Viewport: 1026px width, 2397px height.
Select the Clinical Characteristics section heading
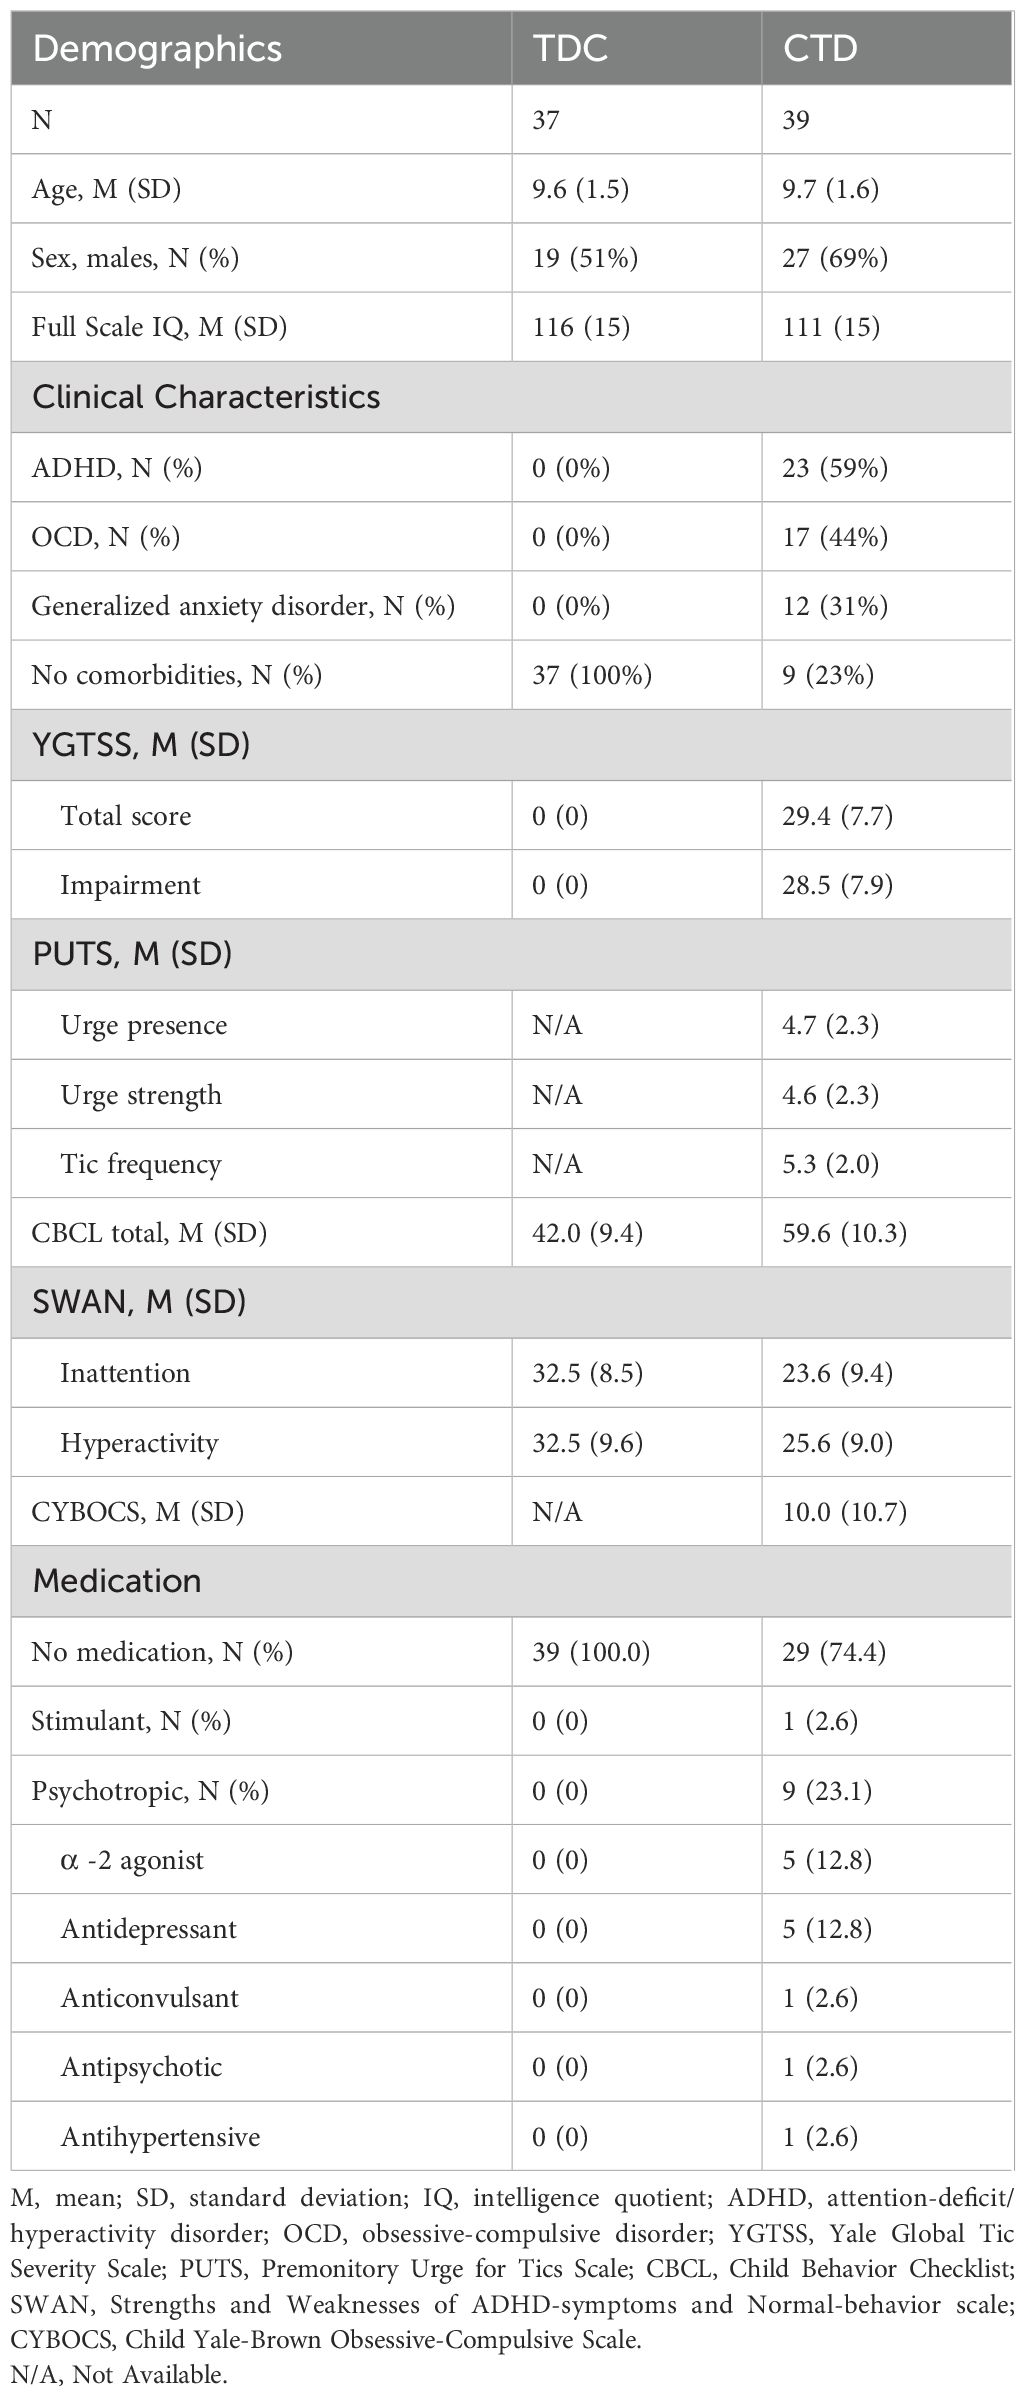206,397
